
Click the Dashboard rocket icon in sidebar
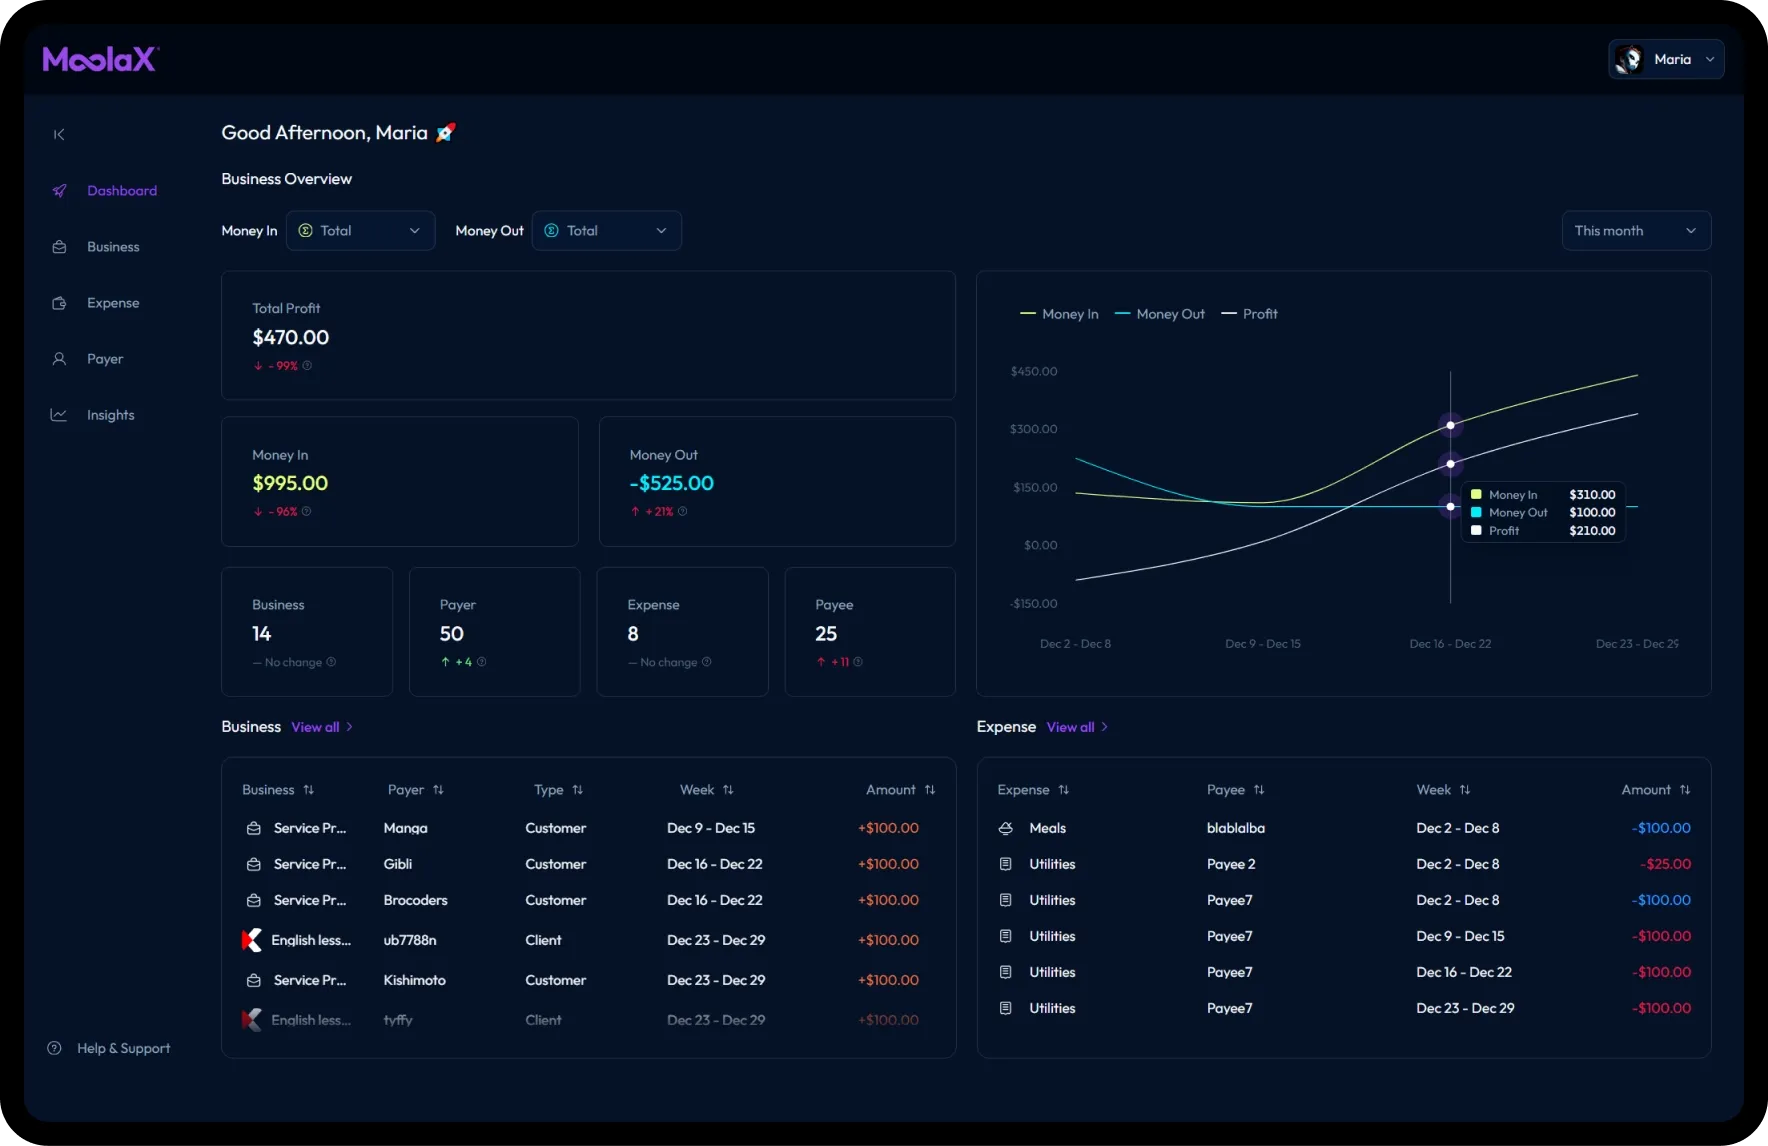60,191
